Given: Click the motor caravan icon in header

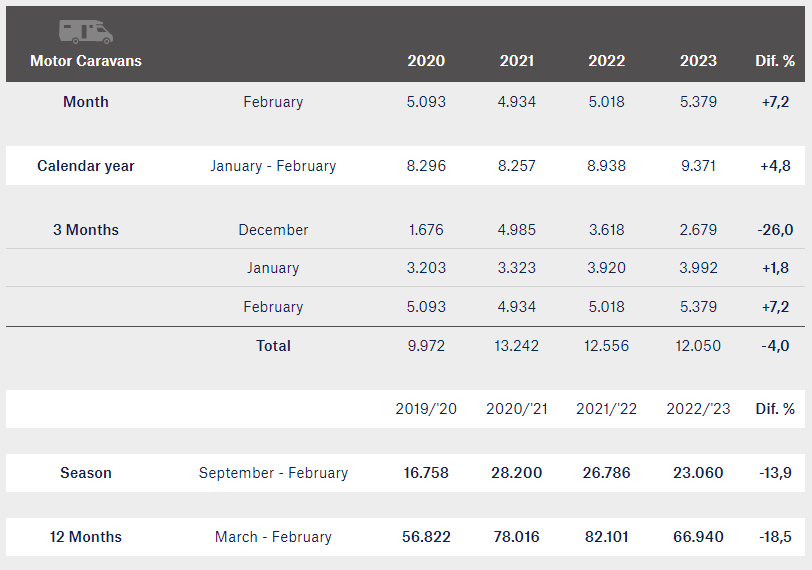Looking at the screenshot, I should [86, 32].
